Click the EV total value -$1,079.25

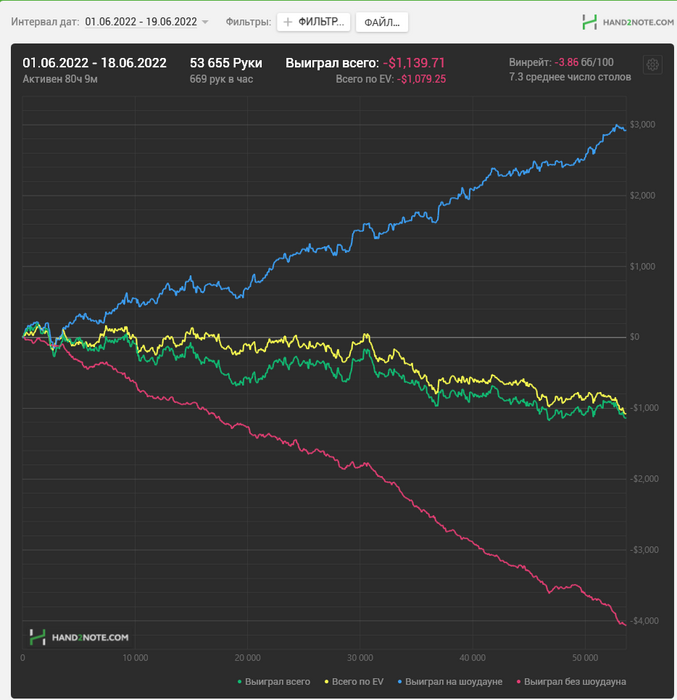pyautogui.click(x=422, y=79)
